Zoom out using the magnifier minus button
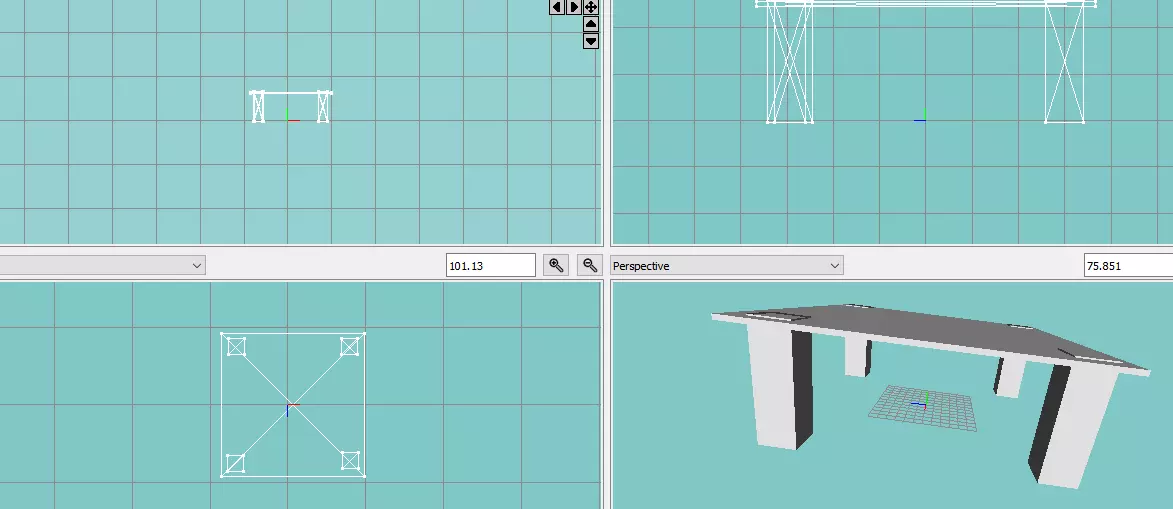Image resolution: width=1173 pixels, height=509 pixels. click(590, 265)
